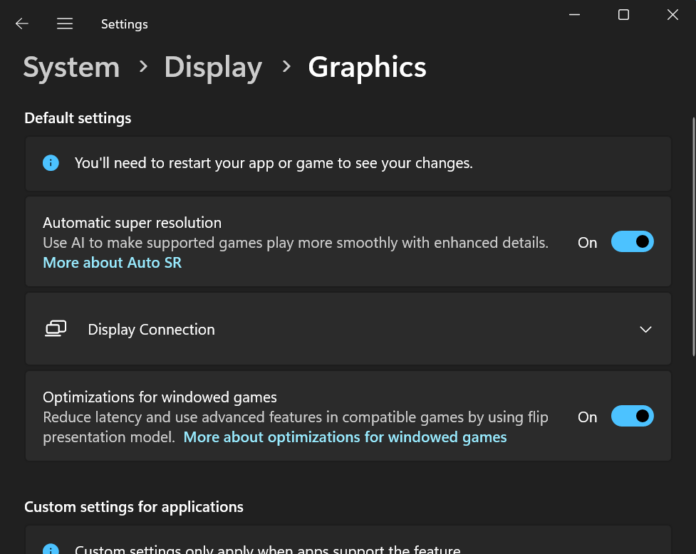Maximize the Settings window
Image resolution: width=696 pixels, height=554 pixels.
(x=623, y=15)
